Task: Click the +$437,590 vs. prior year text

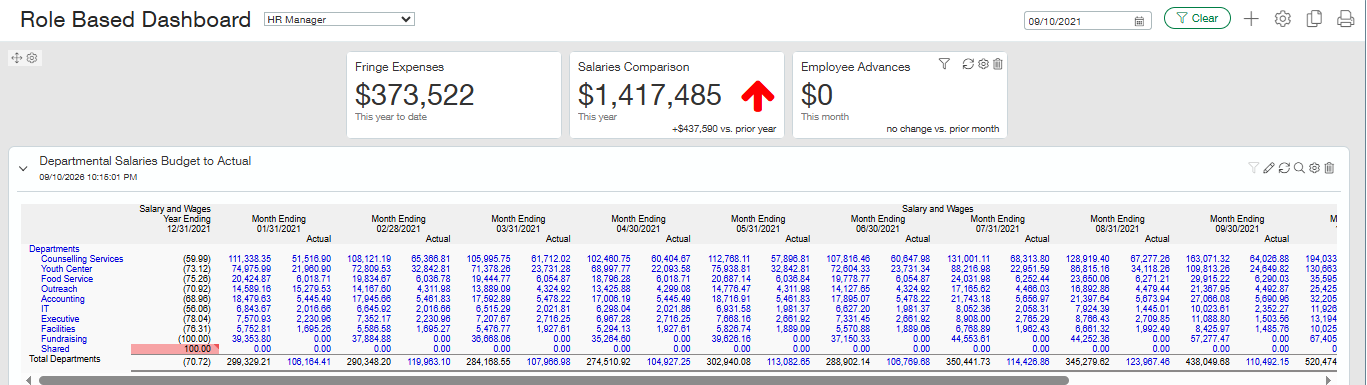Action: tap(723, 128)
